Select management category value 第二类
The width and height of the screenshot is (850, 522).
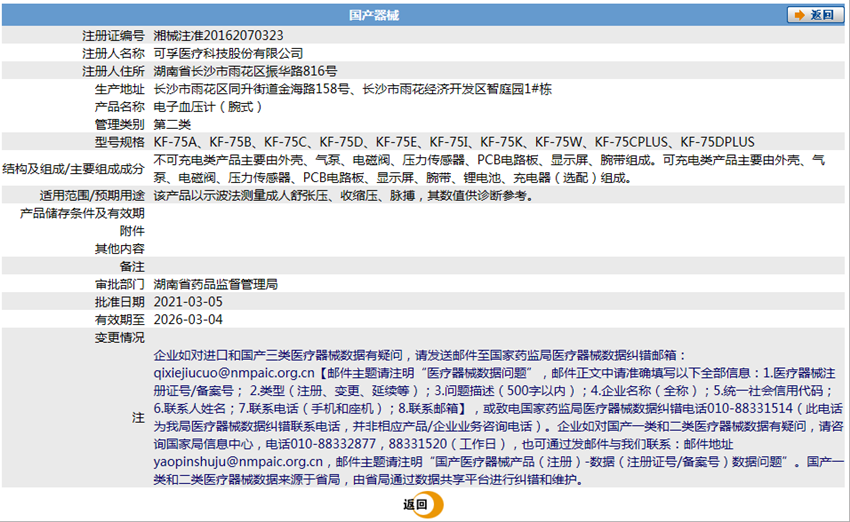(x=172, y=124)
